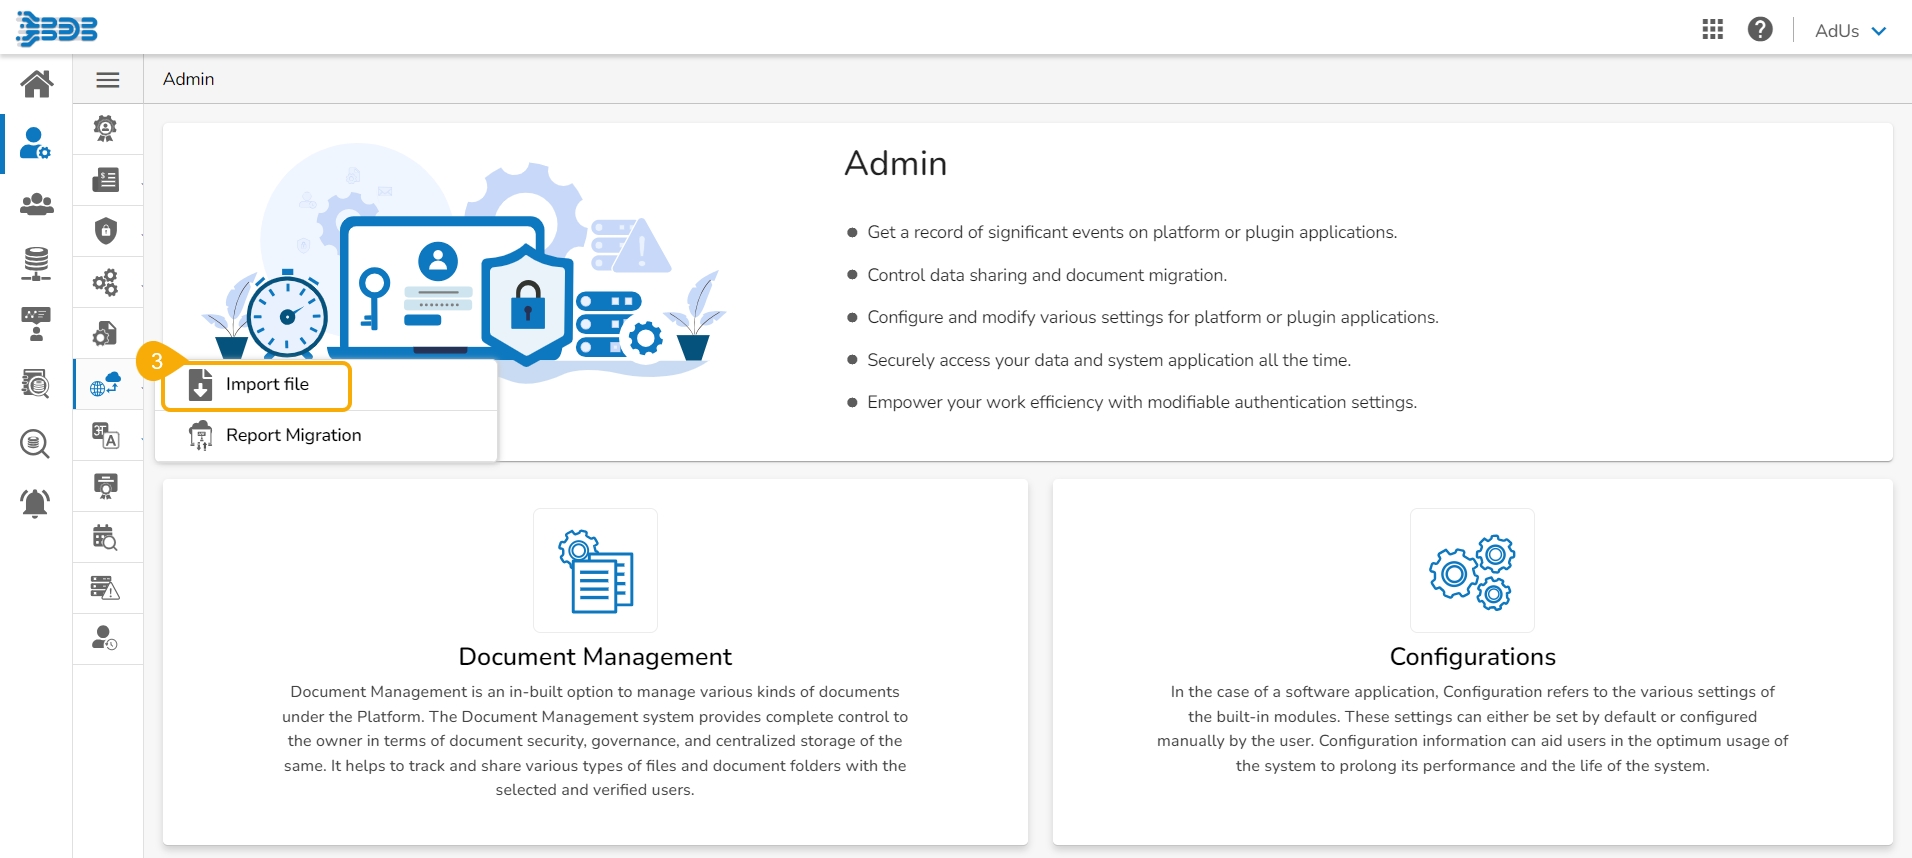This screenshot has height=858, width=1912.
Task: Open the document gear settings icon
Action: pyautogui.click(x=105, y=333)
